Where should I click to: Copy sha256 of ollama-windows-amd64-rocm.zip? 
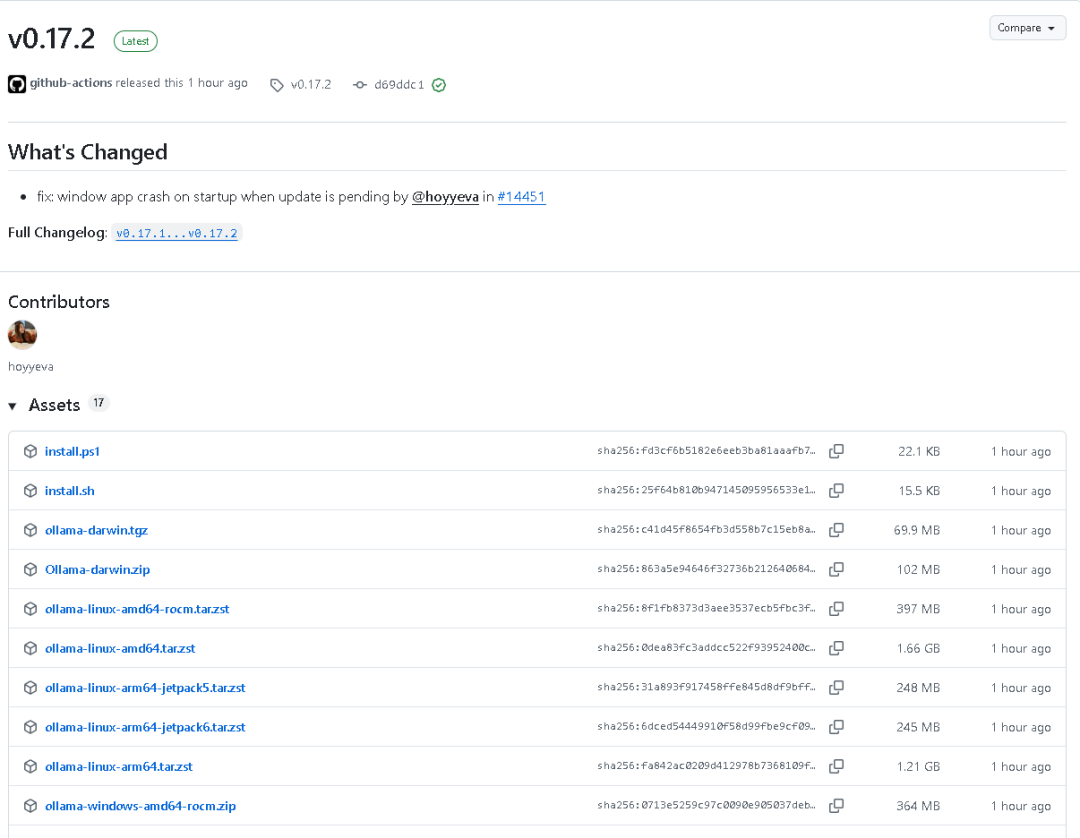coord(836,805)
